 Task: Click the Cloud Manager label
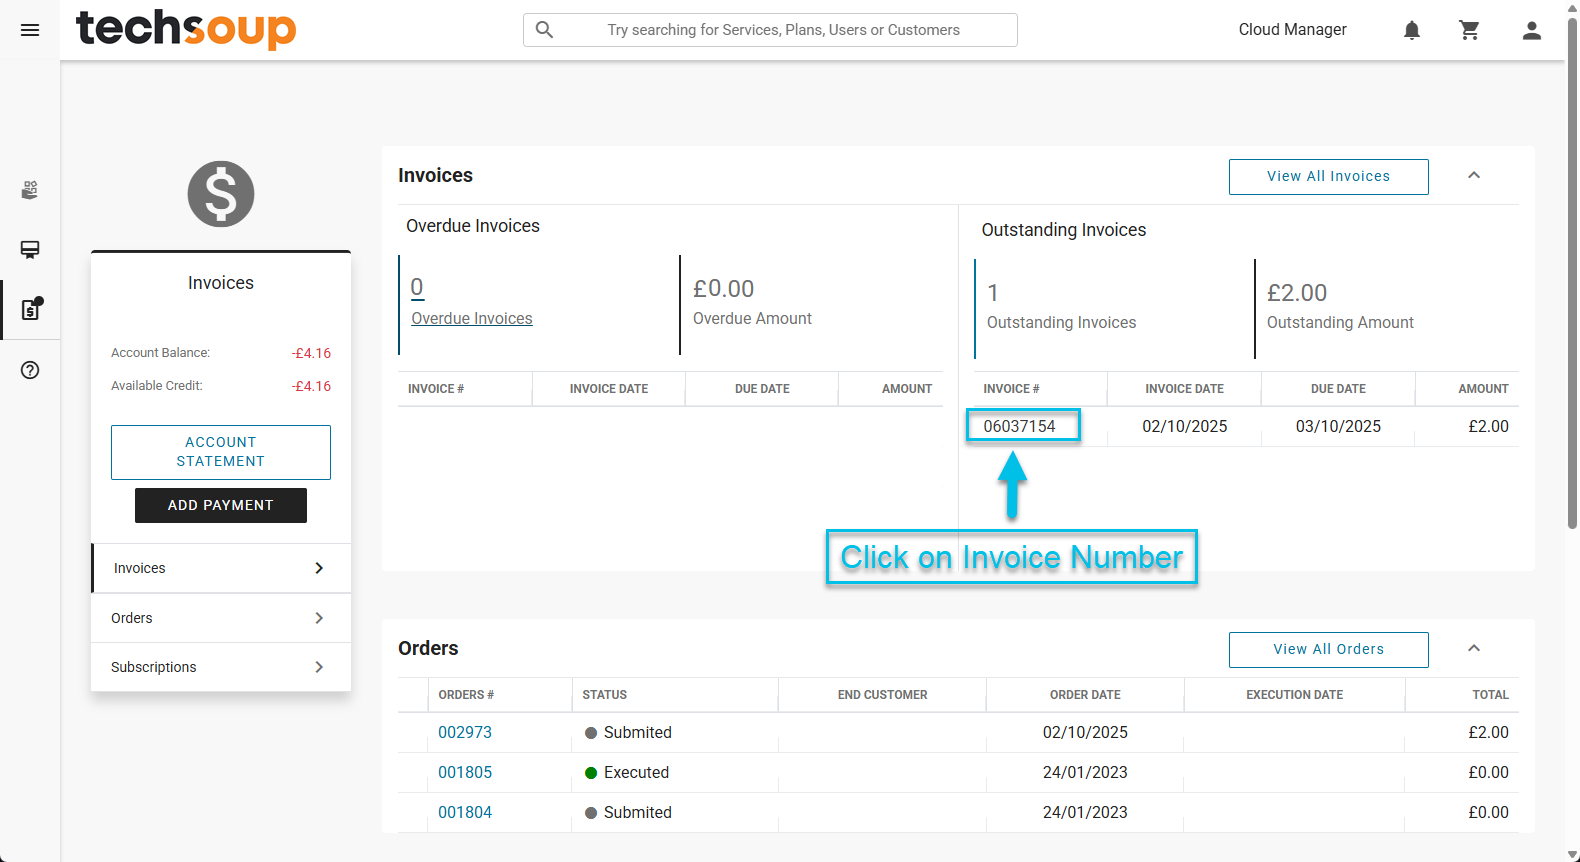click(x=1292, y=30)
